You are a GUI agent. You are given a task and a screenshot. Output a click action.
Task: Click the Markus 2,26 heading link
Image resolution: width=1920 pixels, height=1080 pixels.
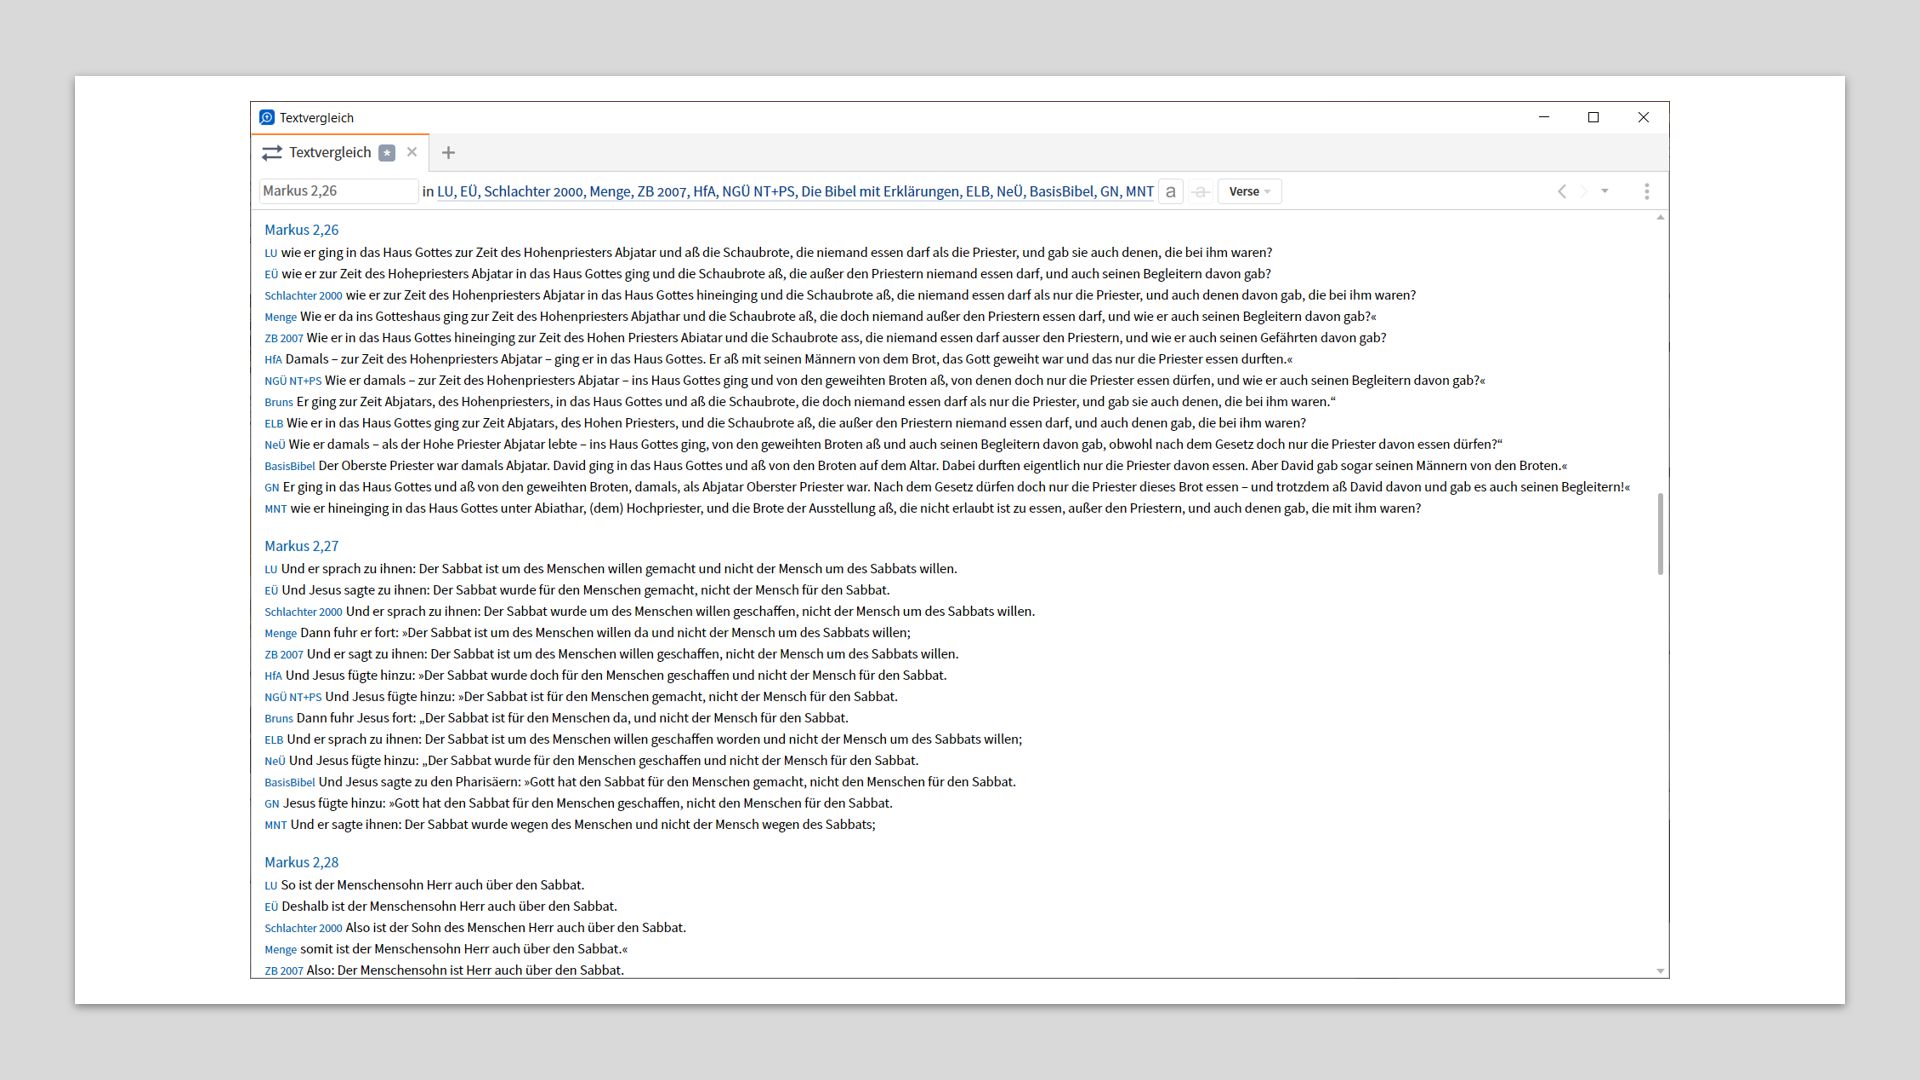click(301, 230)
